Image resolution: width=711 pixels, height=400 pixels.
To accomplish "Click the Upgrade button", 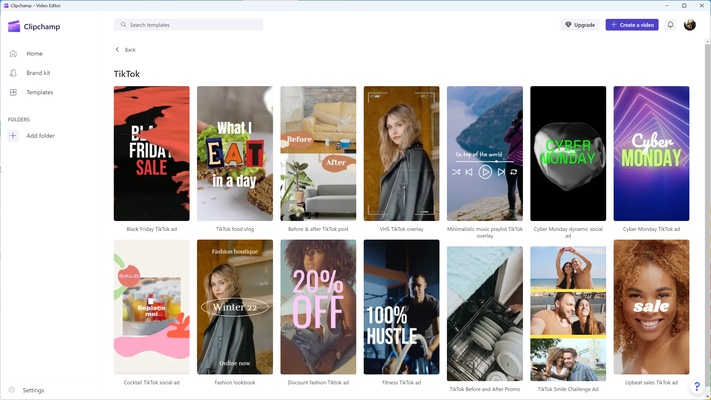I will tap(580, 25).
